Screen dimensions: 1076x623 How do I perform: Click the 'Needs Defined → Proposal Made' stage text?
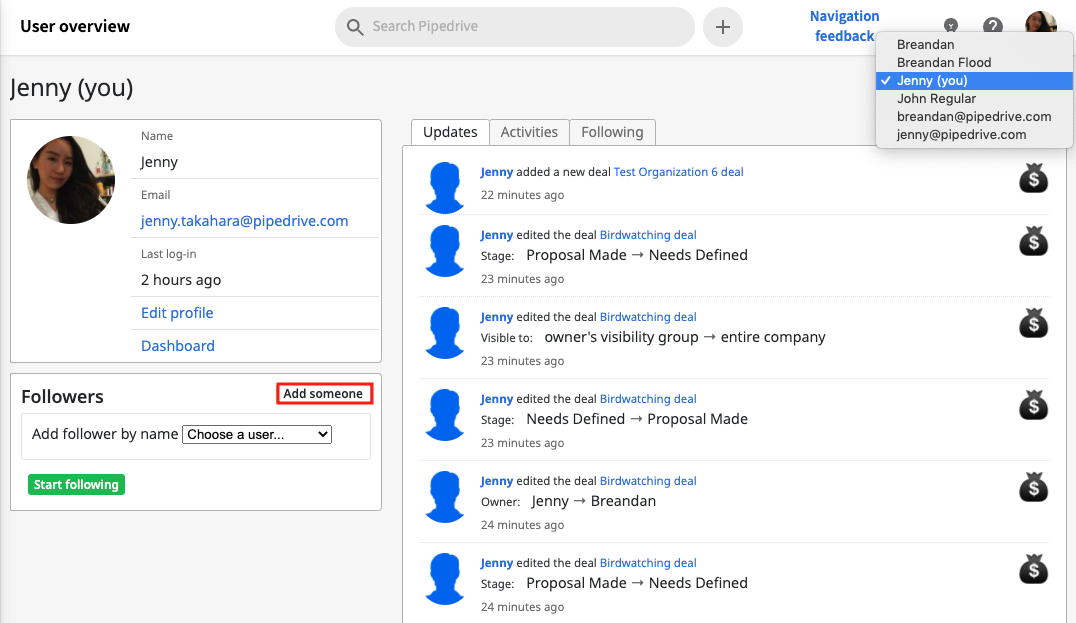637,419
